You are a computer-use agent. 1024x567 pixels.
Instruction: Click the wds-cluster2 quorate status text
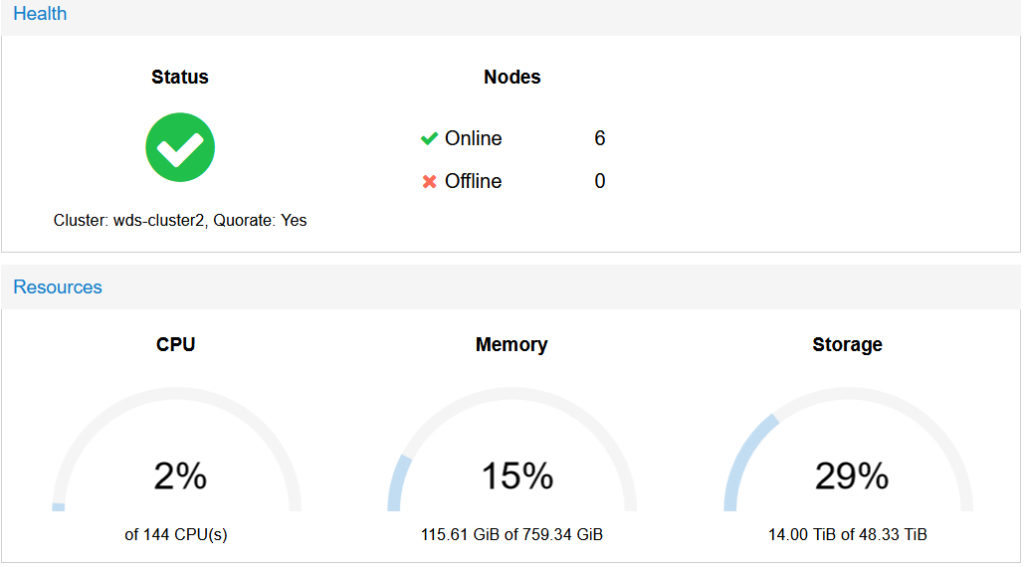pos(180,221)
